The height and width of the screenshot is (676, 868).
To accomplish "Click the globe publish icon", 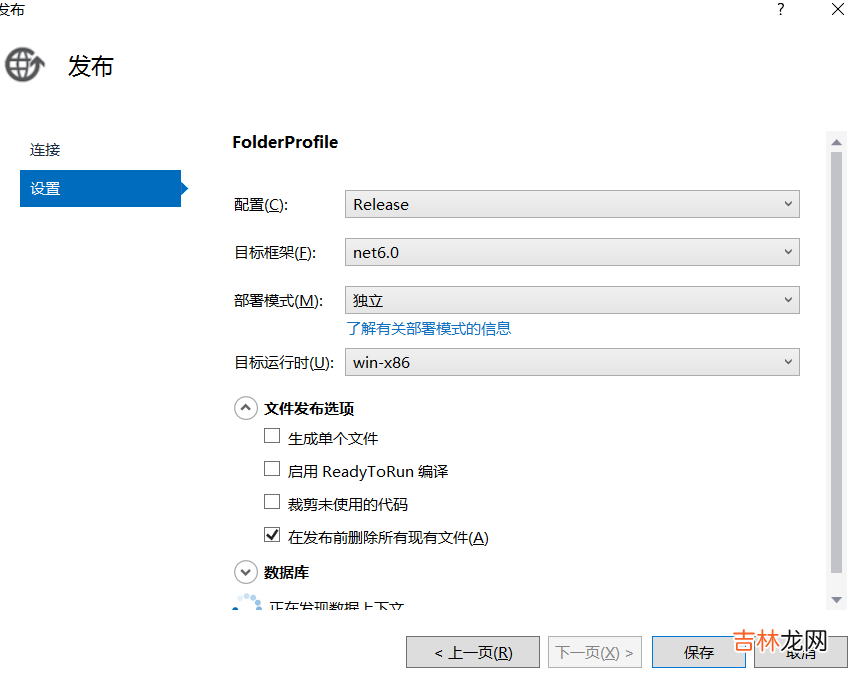I will pyautogui.click(x=24, y=66).
